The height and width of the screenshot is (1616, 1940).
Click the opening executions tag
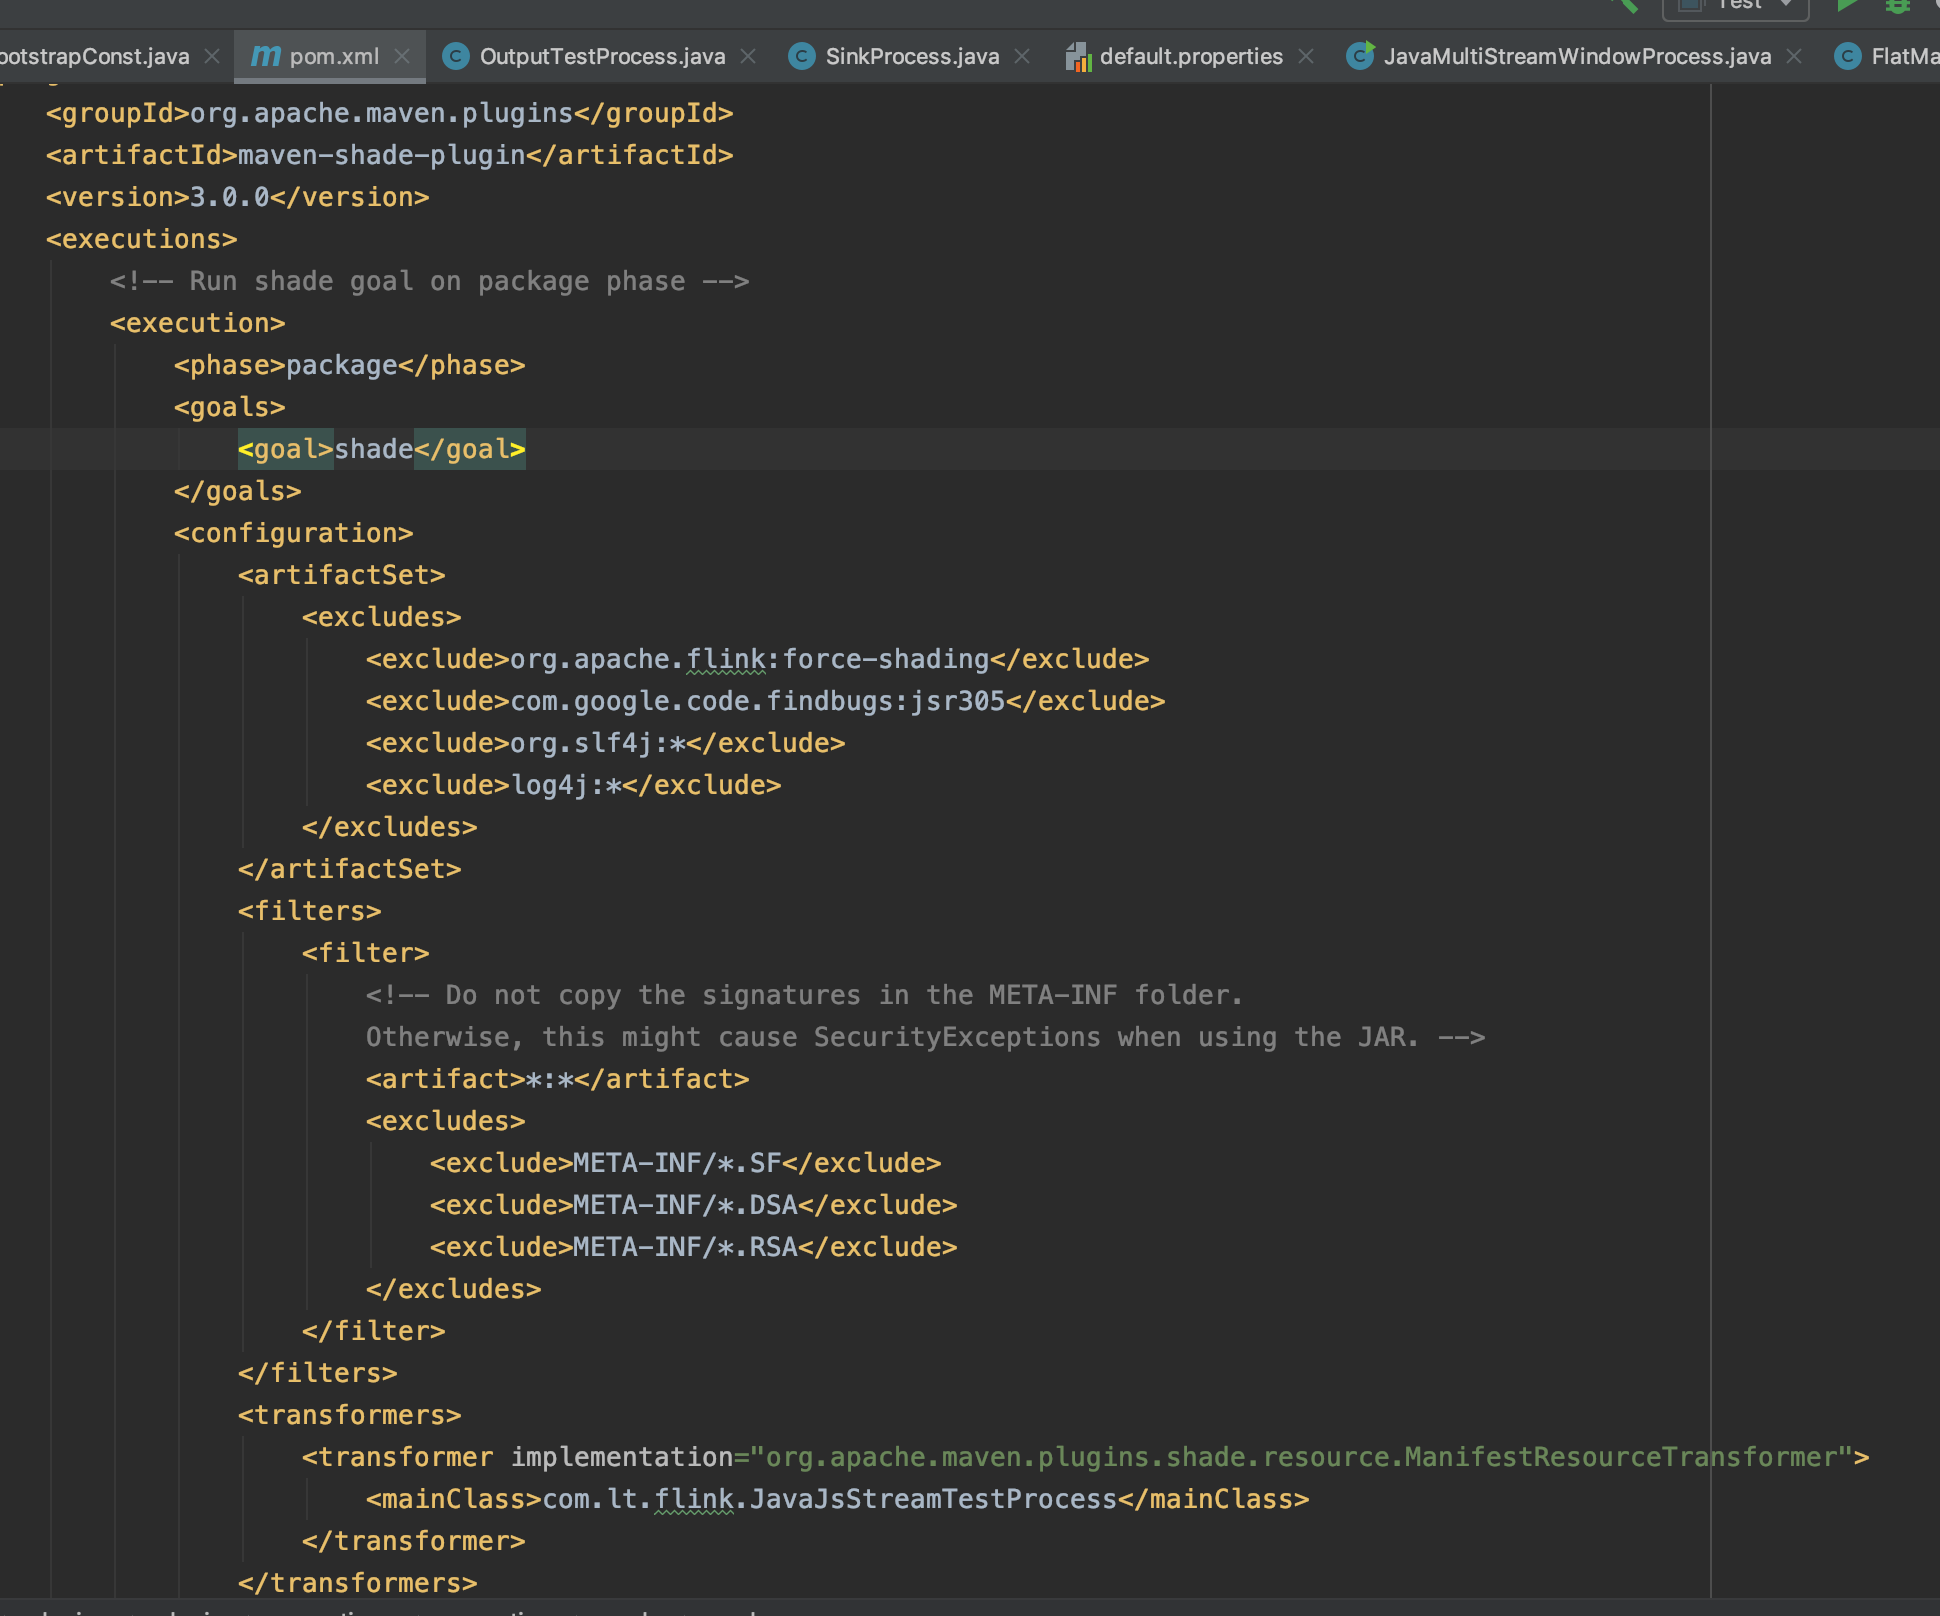pos(141,239)
